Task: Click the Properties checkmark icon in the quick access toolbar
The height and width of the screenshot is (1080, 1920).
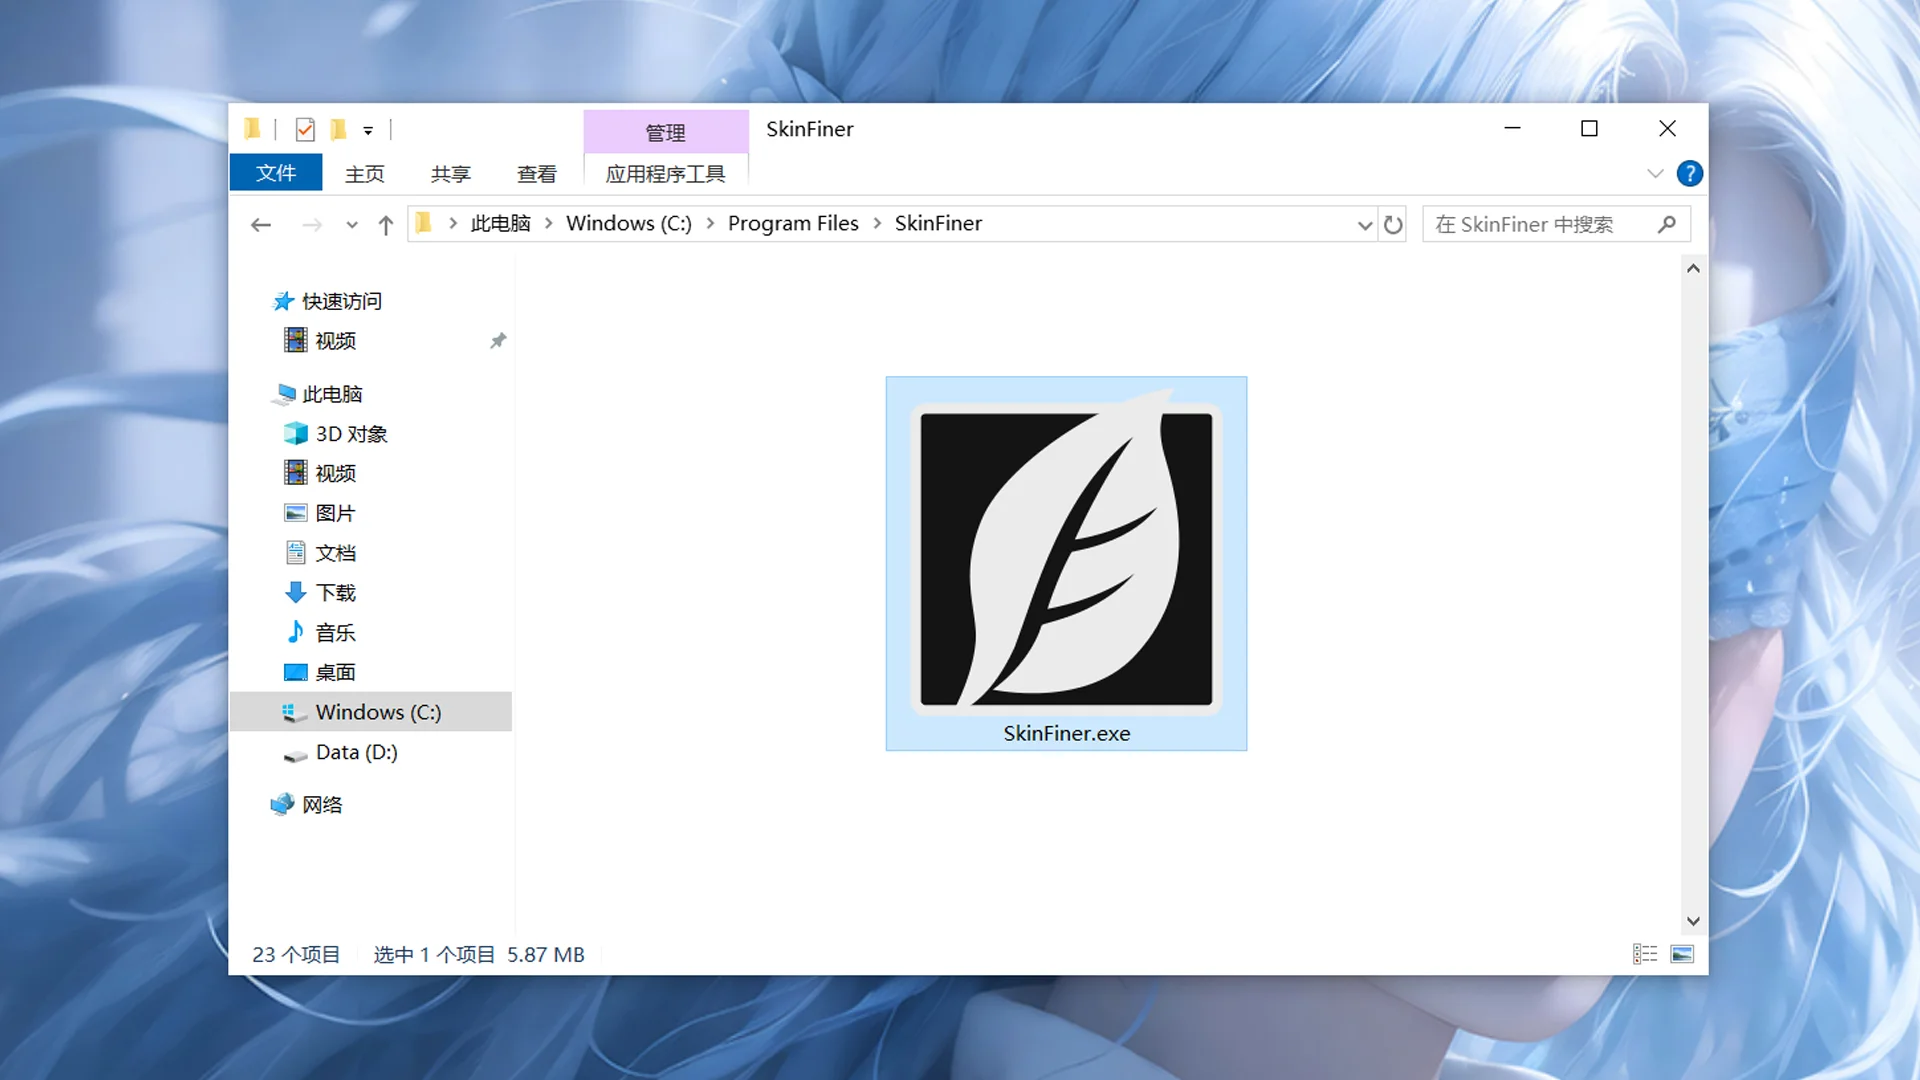Action: point(305,130)
